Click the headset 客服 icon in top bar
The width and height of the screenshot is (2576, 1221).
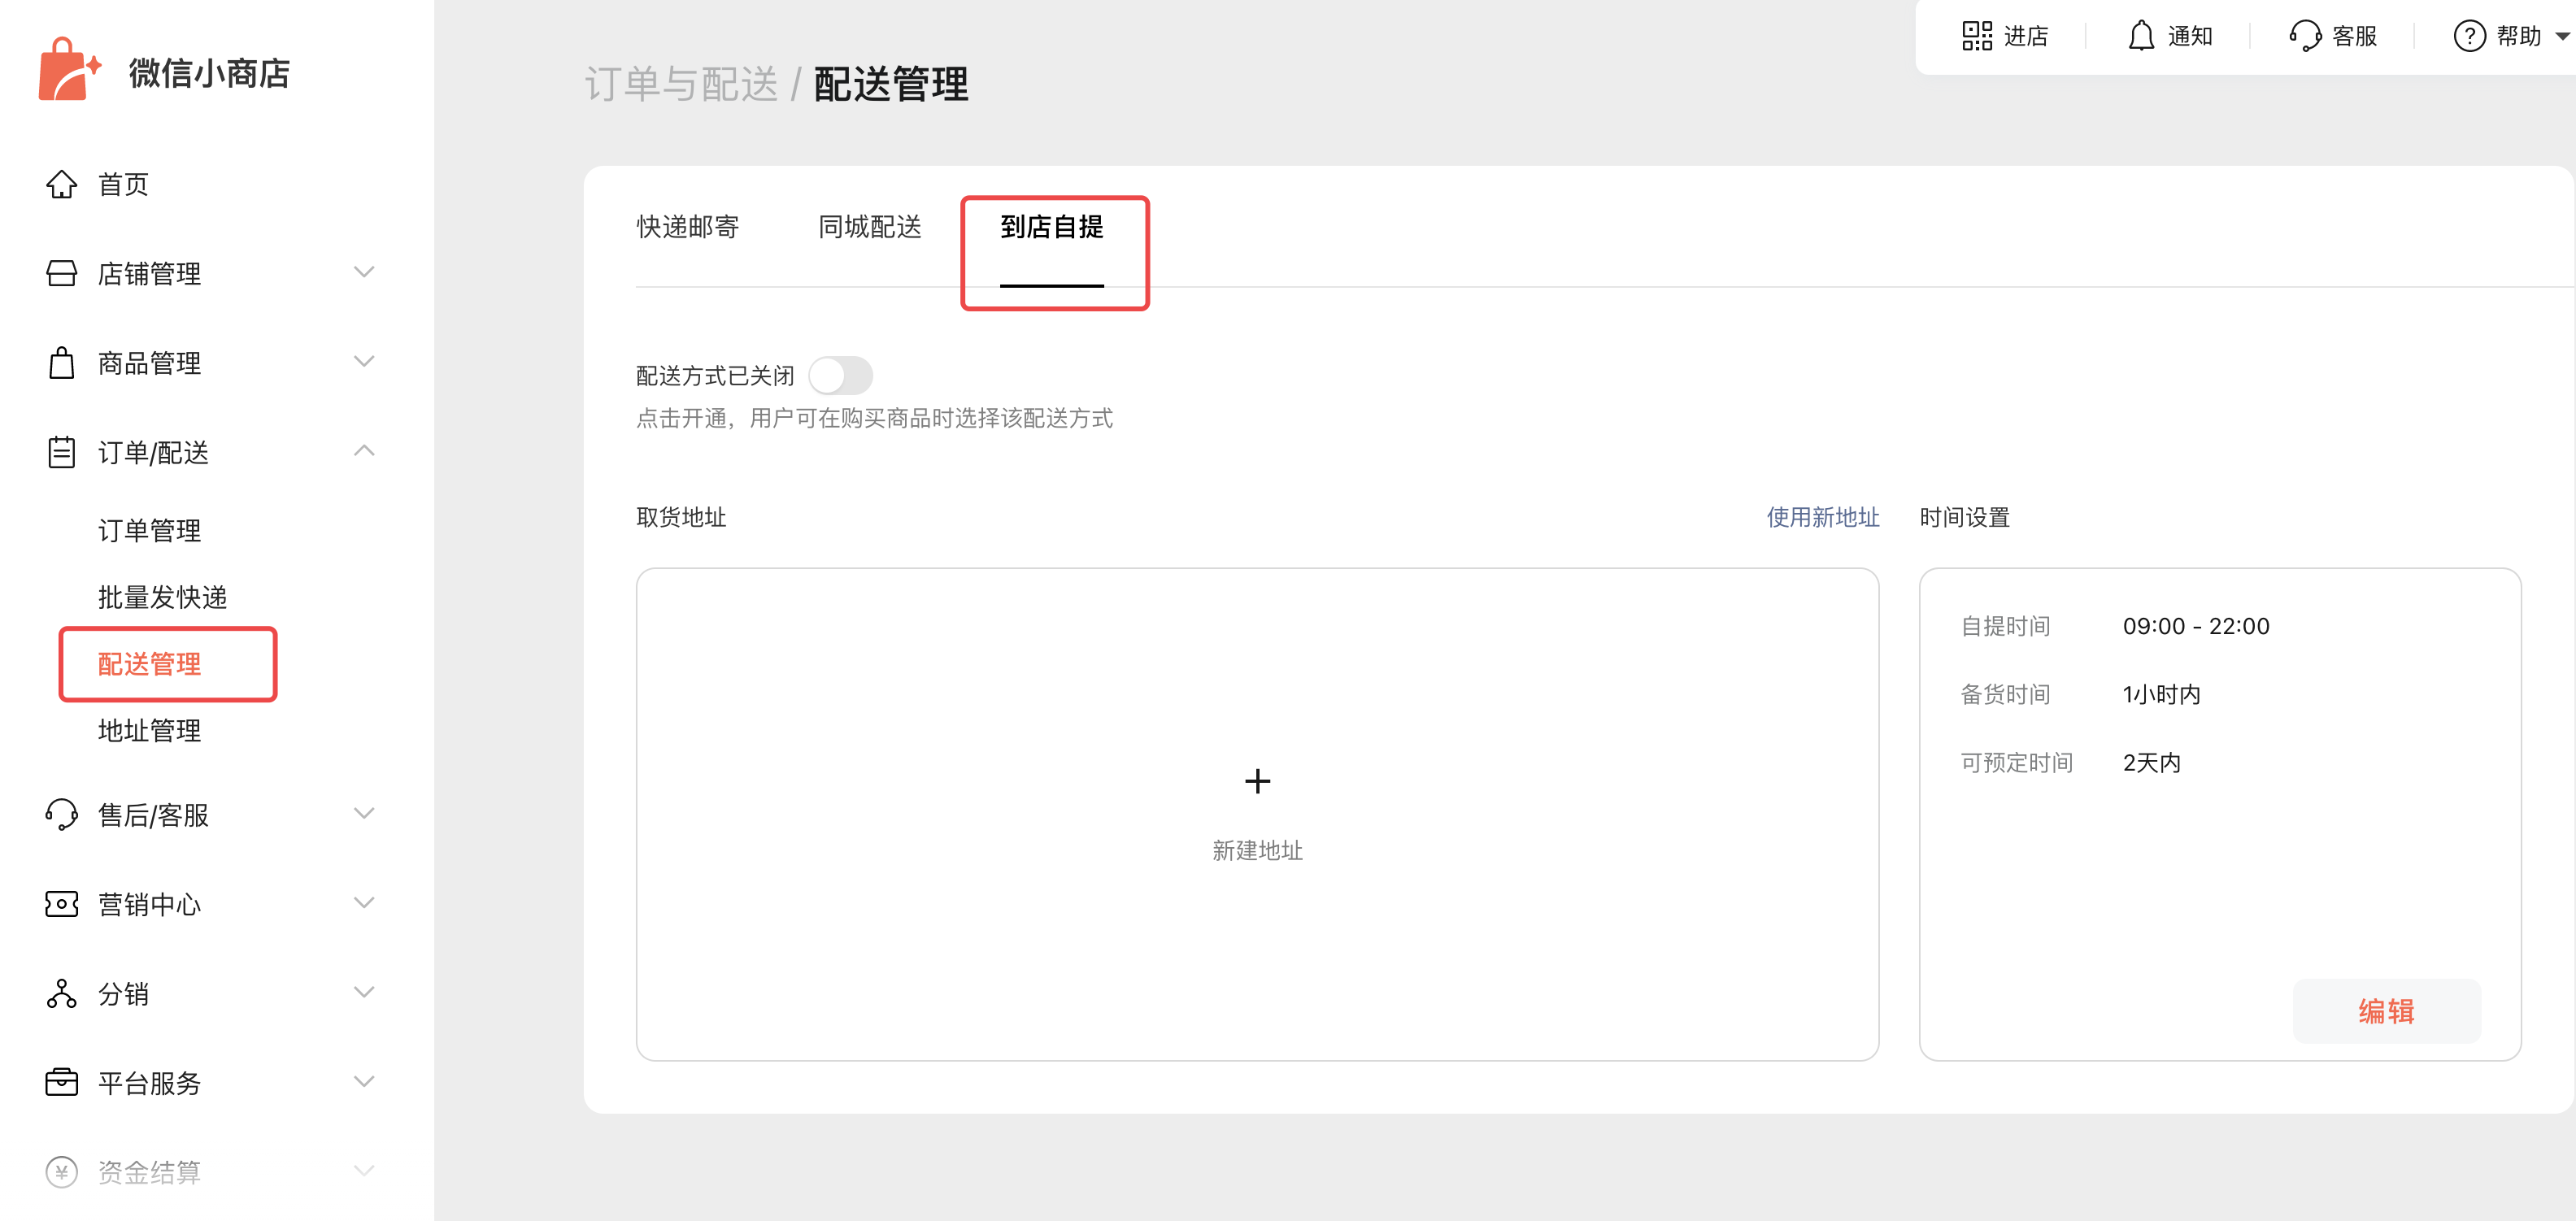click(2305, 36)
